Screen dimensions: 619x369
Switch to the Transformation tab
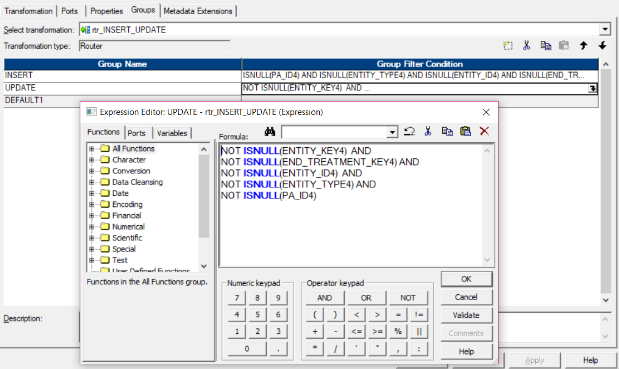click(x=28, y=11)
